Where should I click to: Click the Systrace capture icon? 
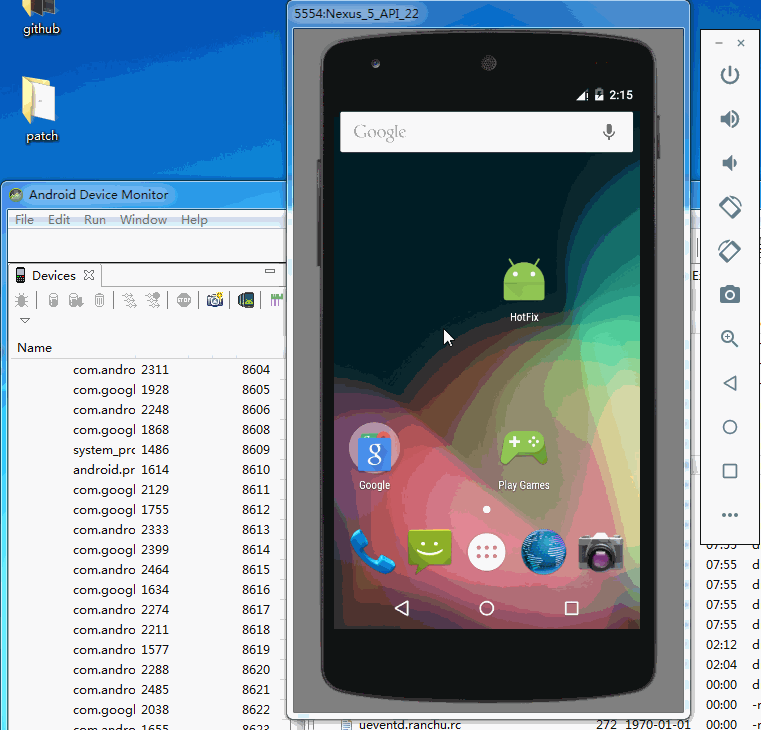coord(276,300)
